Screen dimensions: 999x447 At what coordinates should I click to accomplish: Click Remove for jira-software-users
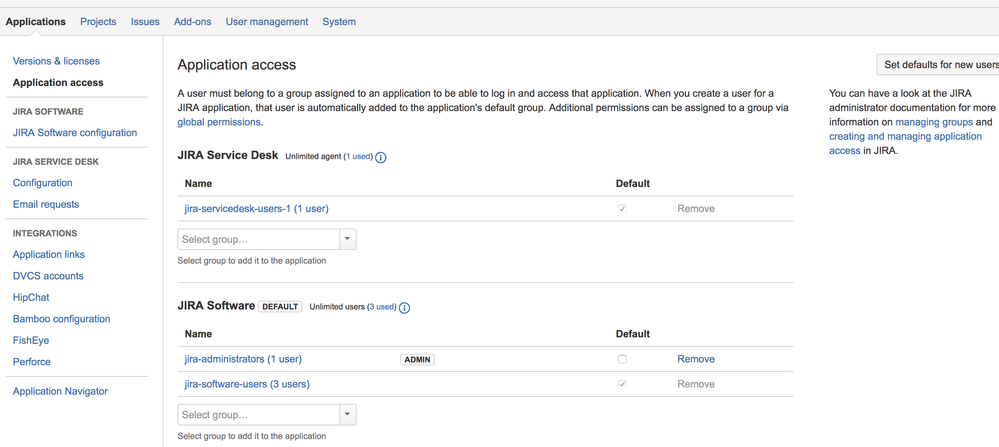click(x=696, y=384)
